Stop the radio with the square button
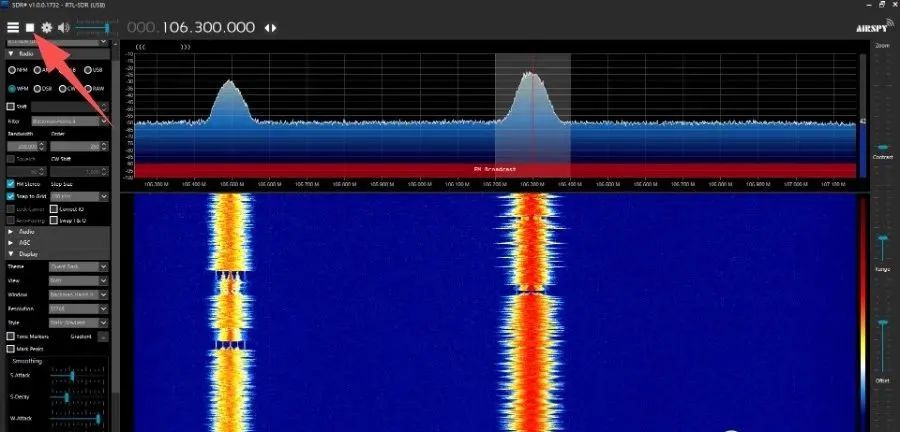 click(30, 28)
